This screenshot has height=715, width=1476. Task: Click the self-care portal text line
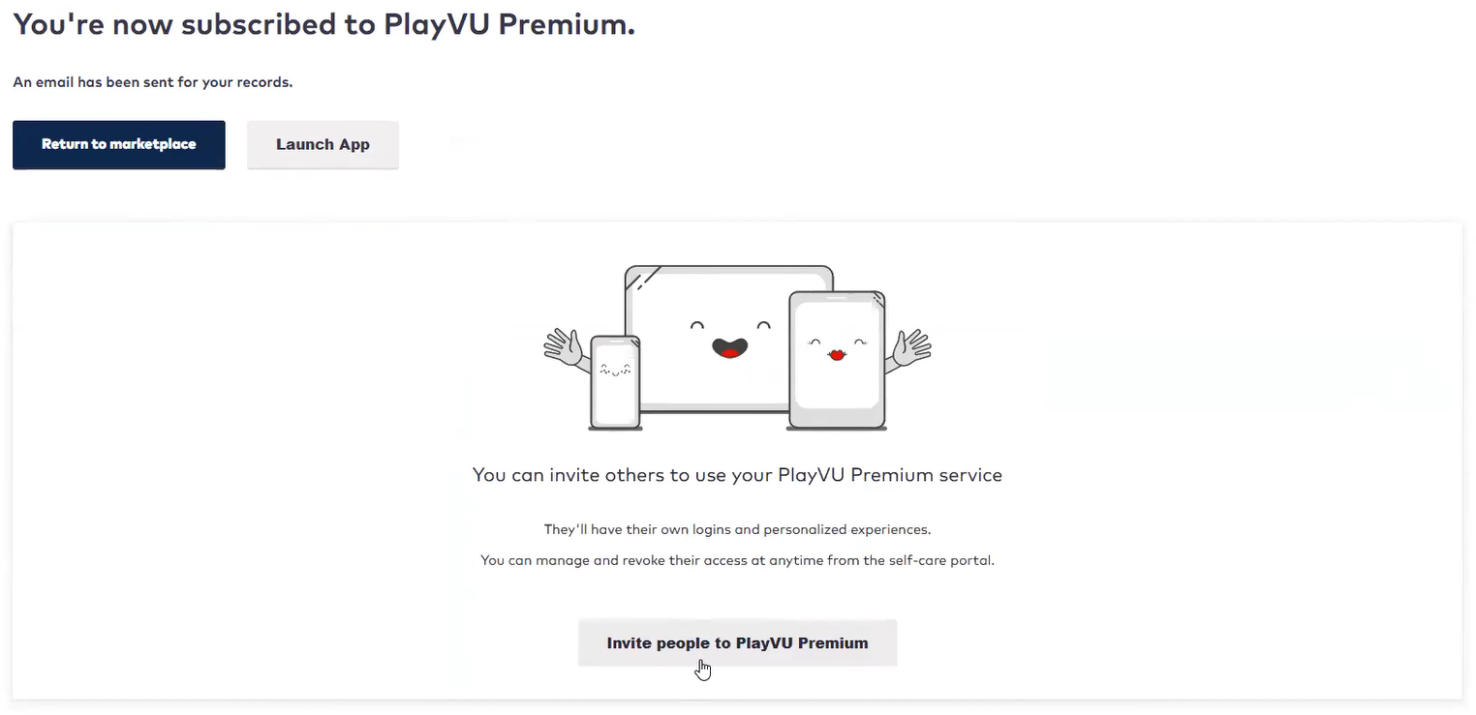click(737, 561)
